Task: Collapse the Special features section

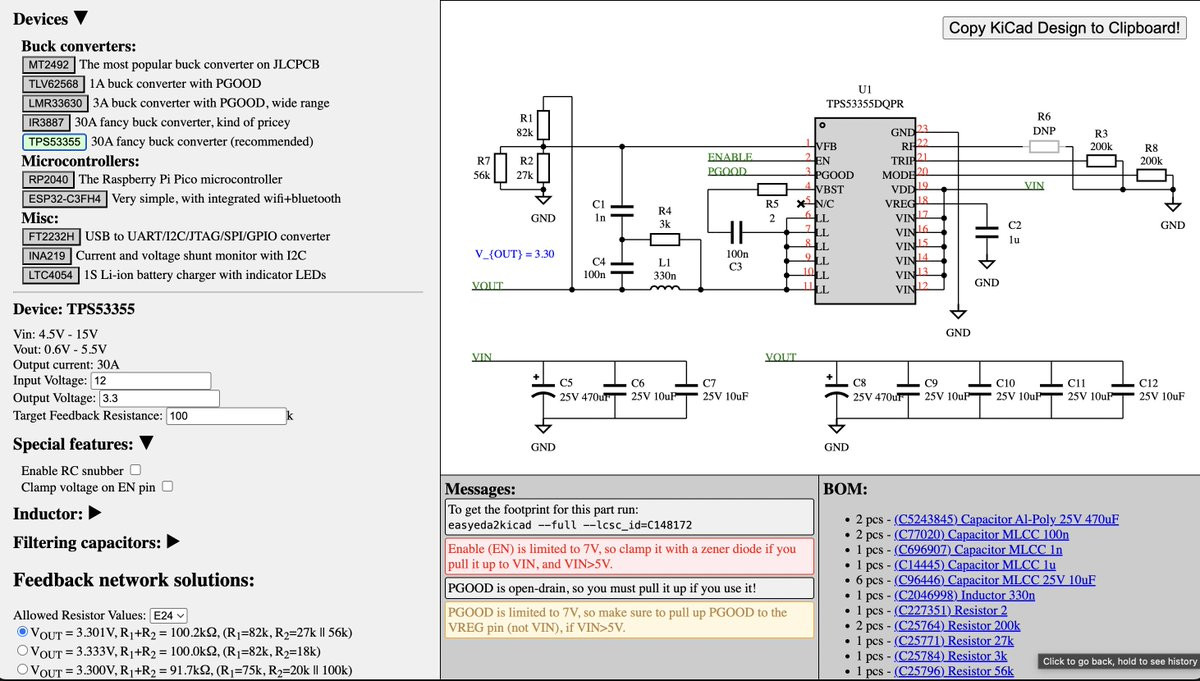Action: [x=146, y=443]
